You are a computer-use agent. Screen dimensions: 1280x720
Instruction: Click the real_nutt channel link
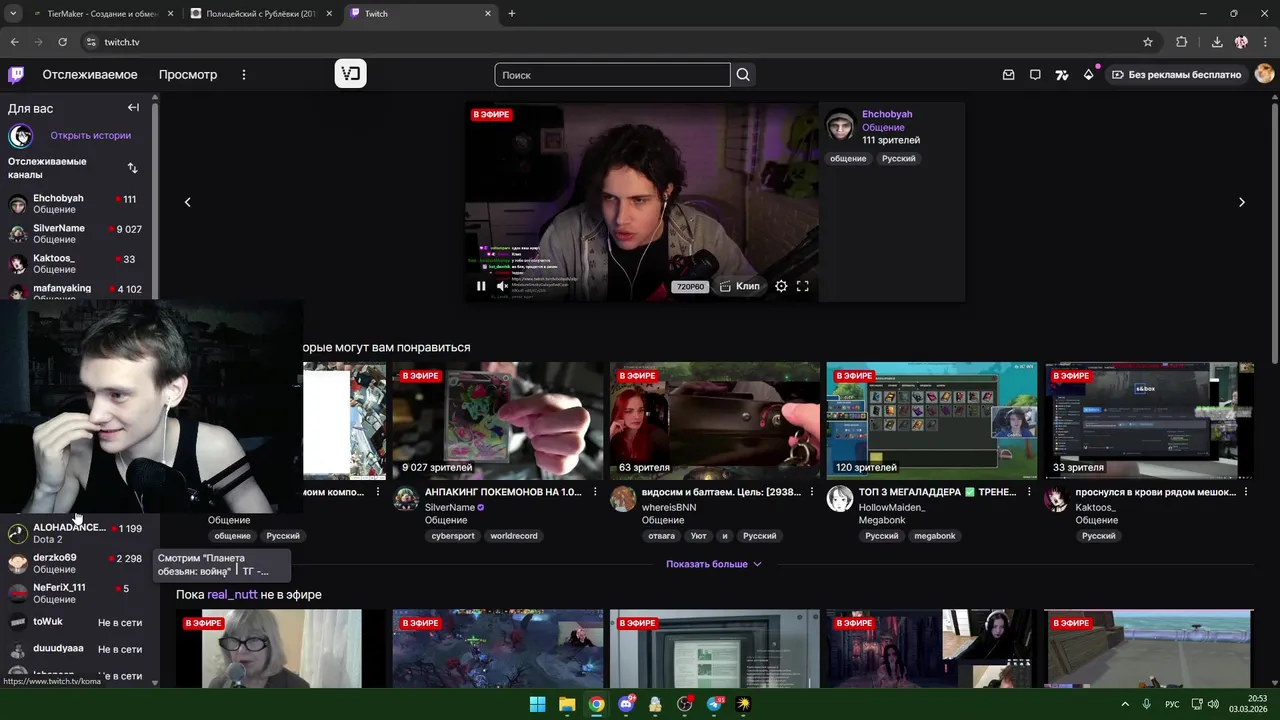232,594
